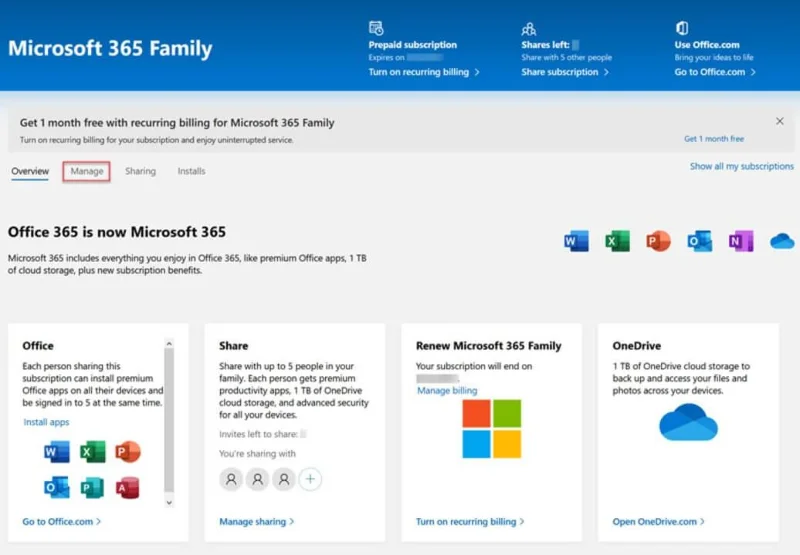This screenshot has width=800, height=555.
Task: Click the large OneDrive cloud in OneDrive card
Action: (x=688, y=422)
